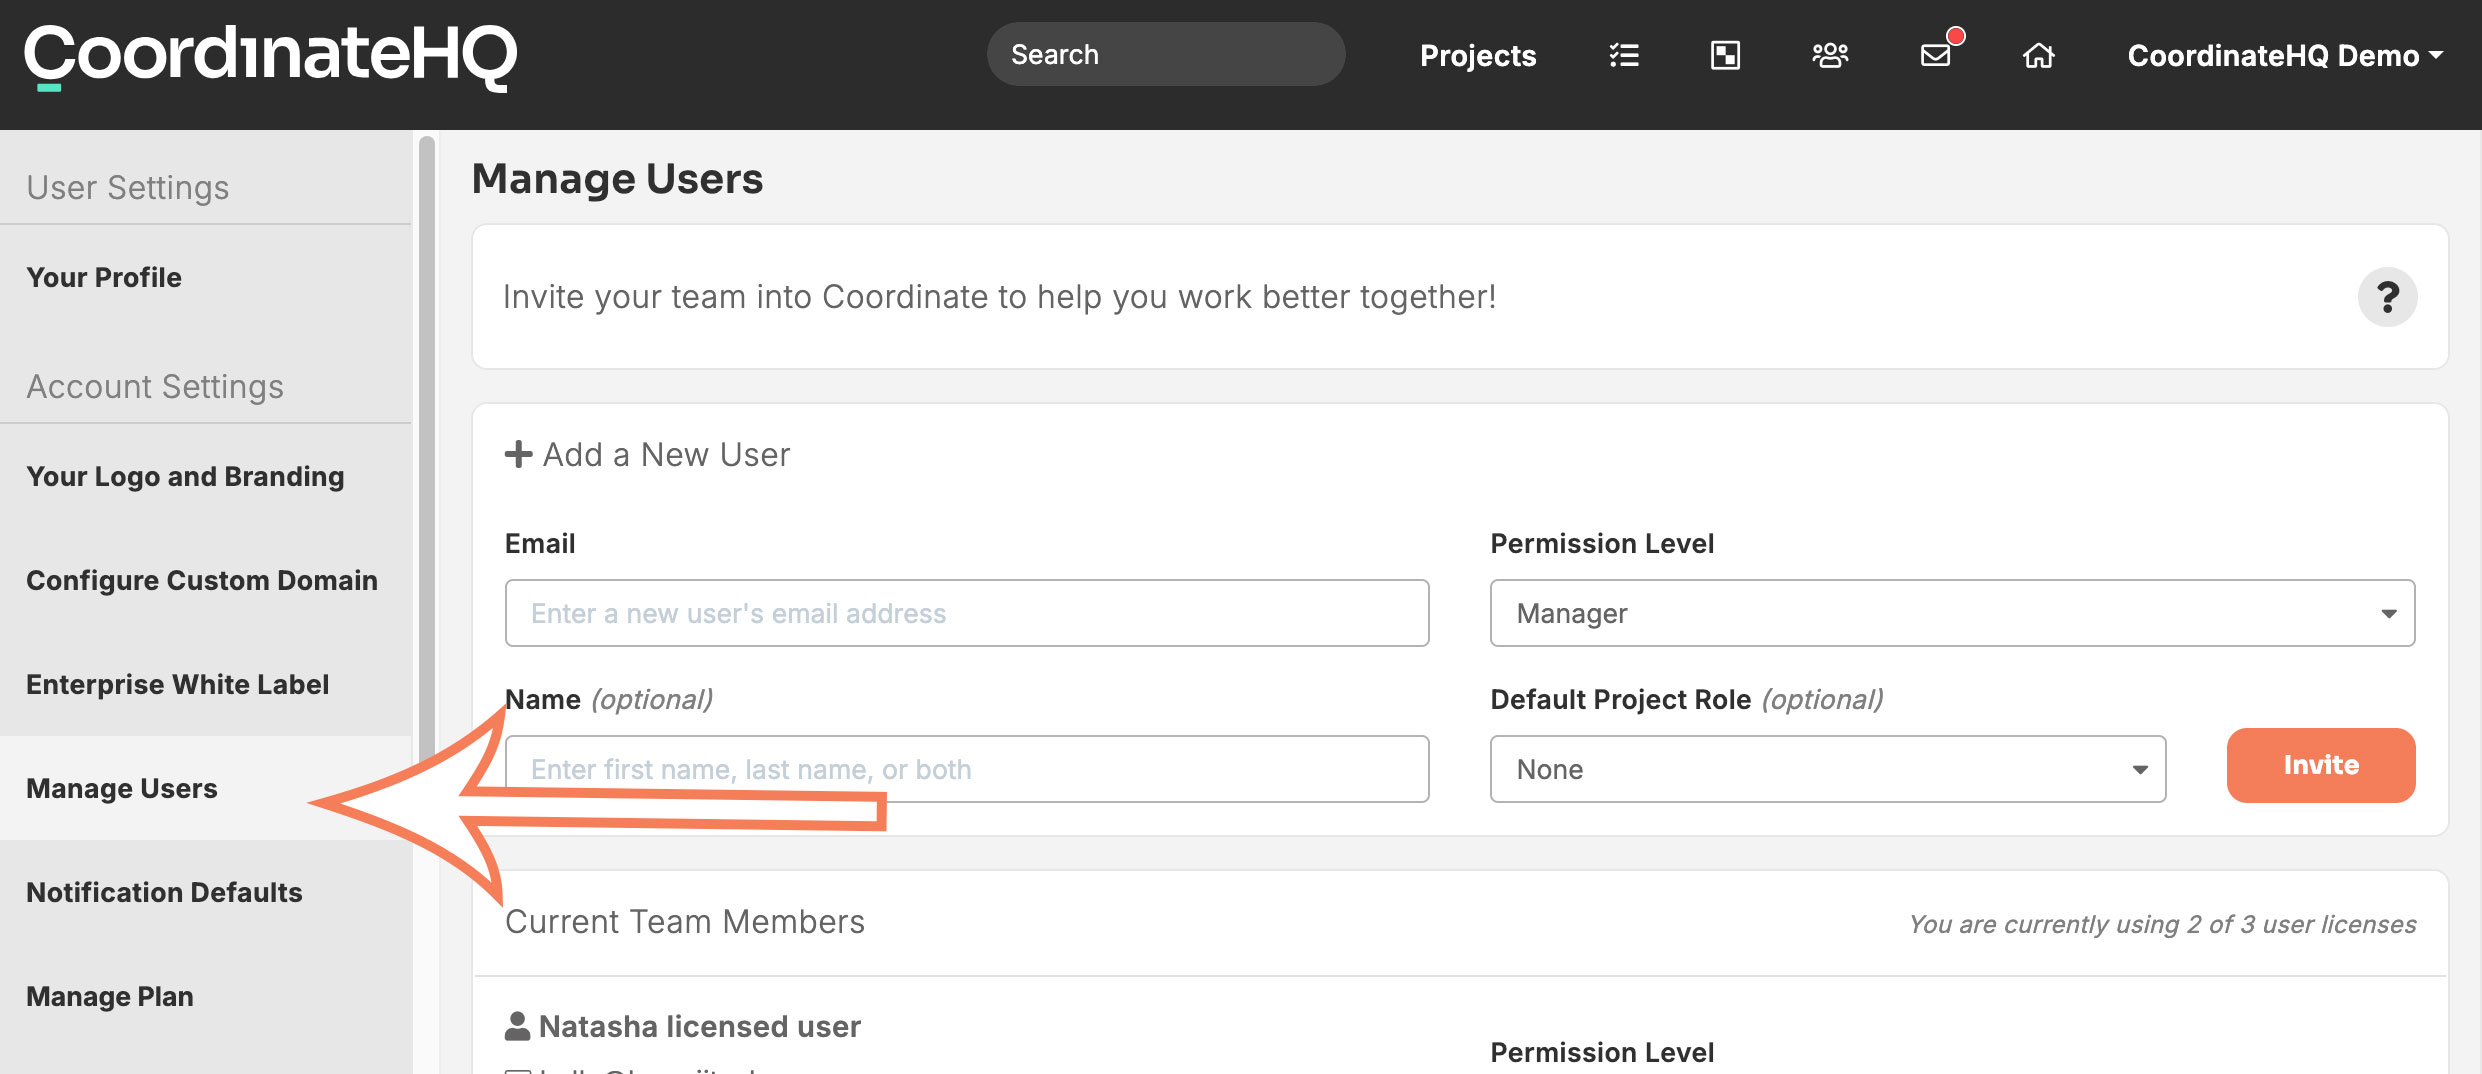This screenshot has width=2482, height=1074.
Task: Open the board view icon in header
Action: tap(1725, 55)
